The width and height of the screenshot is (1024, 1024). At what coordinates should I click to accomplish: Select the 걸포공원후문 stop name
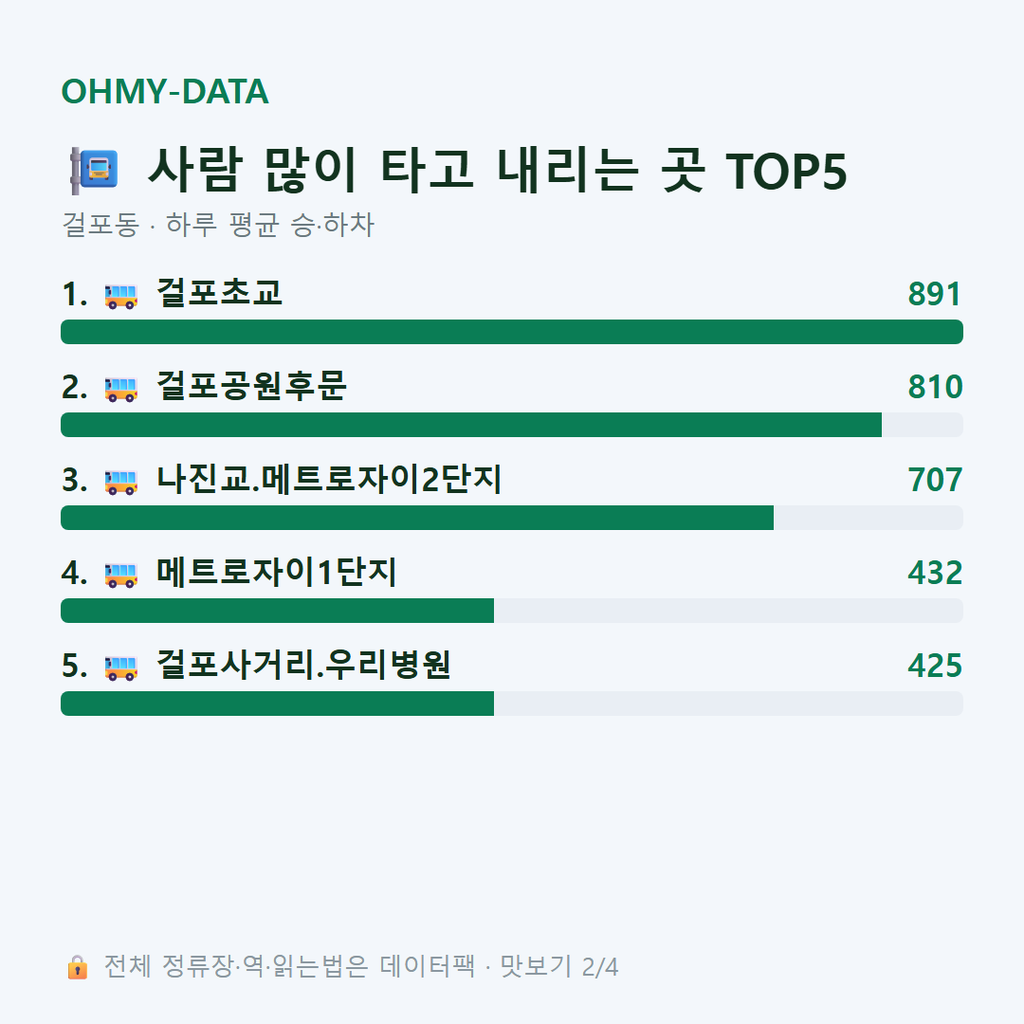pyautogui.click(x=251, y=385)
